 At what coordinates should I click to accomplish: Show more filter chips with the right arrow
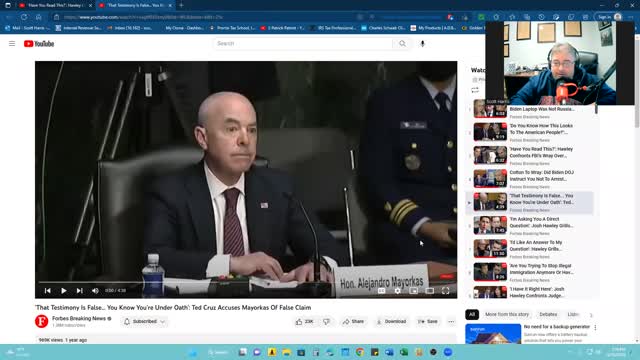[x=591, y=315]
